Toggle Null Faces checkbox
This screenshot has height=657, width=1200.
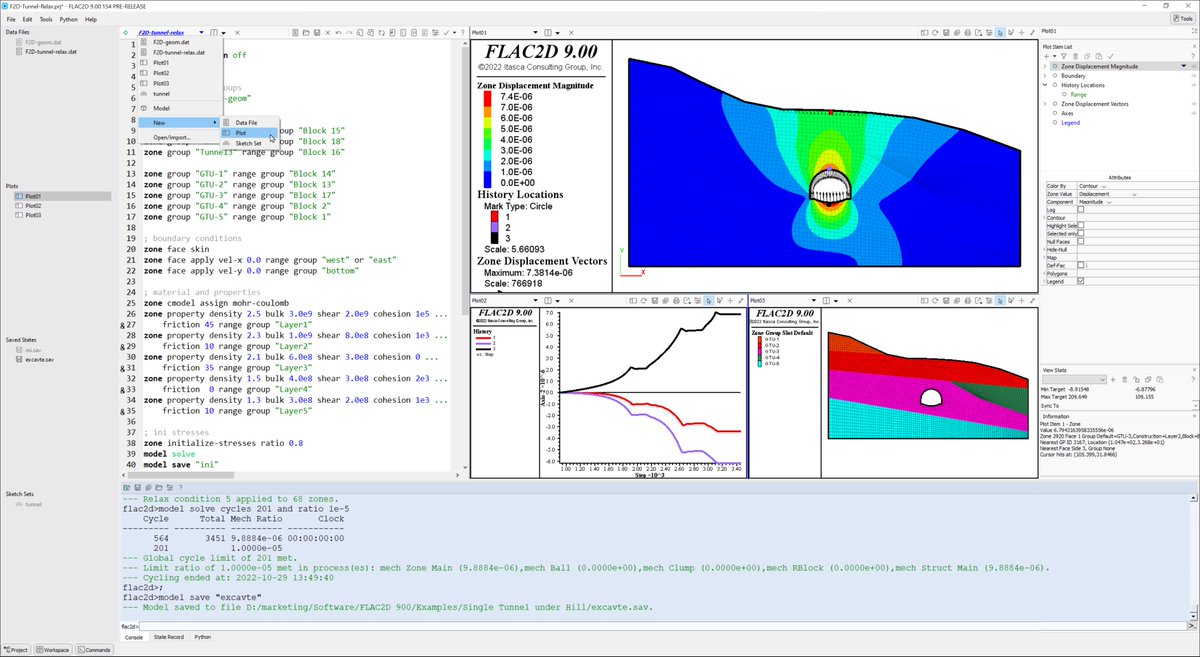[1081, 241]
